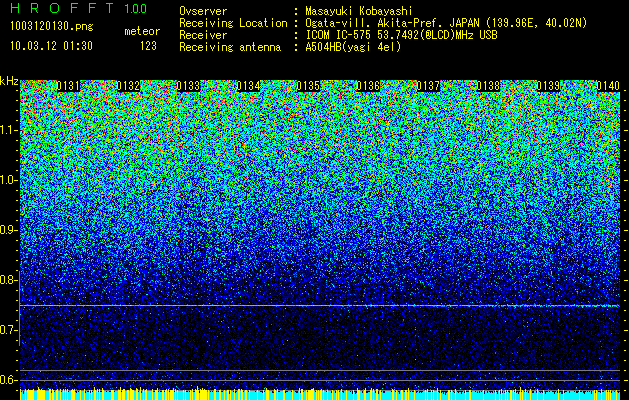Click the 0132 time marker
The image size is (629, 400).
(x=128, y=86)
